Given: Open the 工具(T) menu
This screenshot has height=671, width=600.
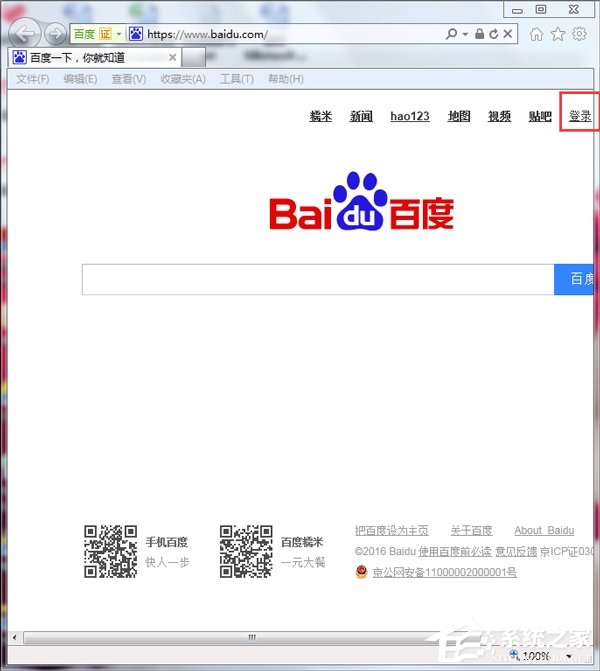Looking at the screenshot, I should click(x=236, y=79).
